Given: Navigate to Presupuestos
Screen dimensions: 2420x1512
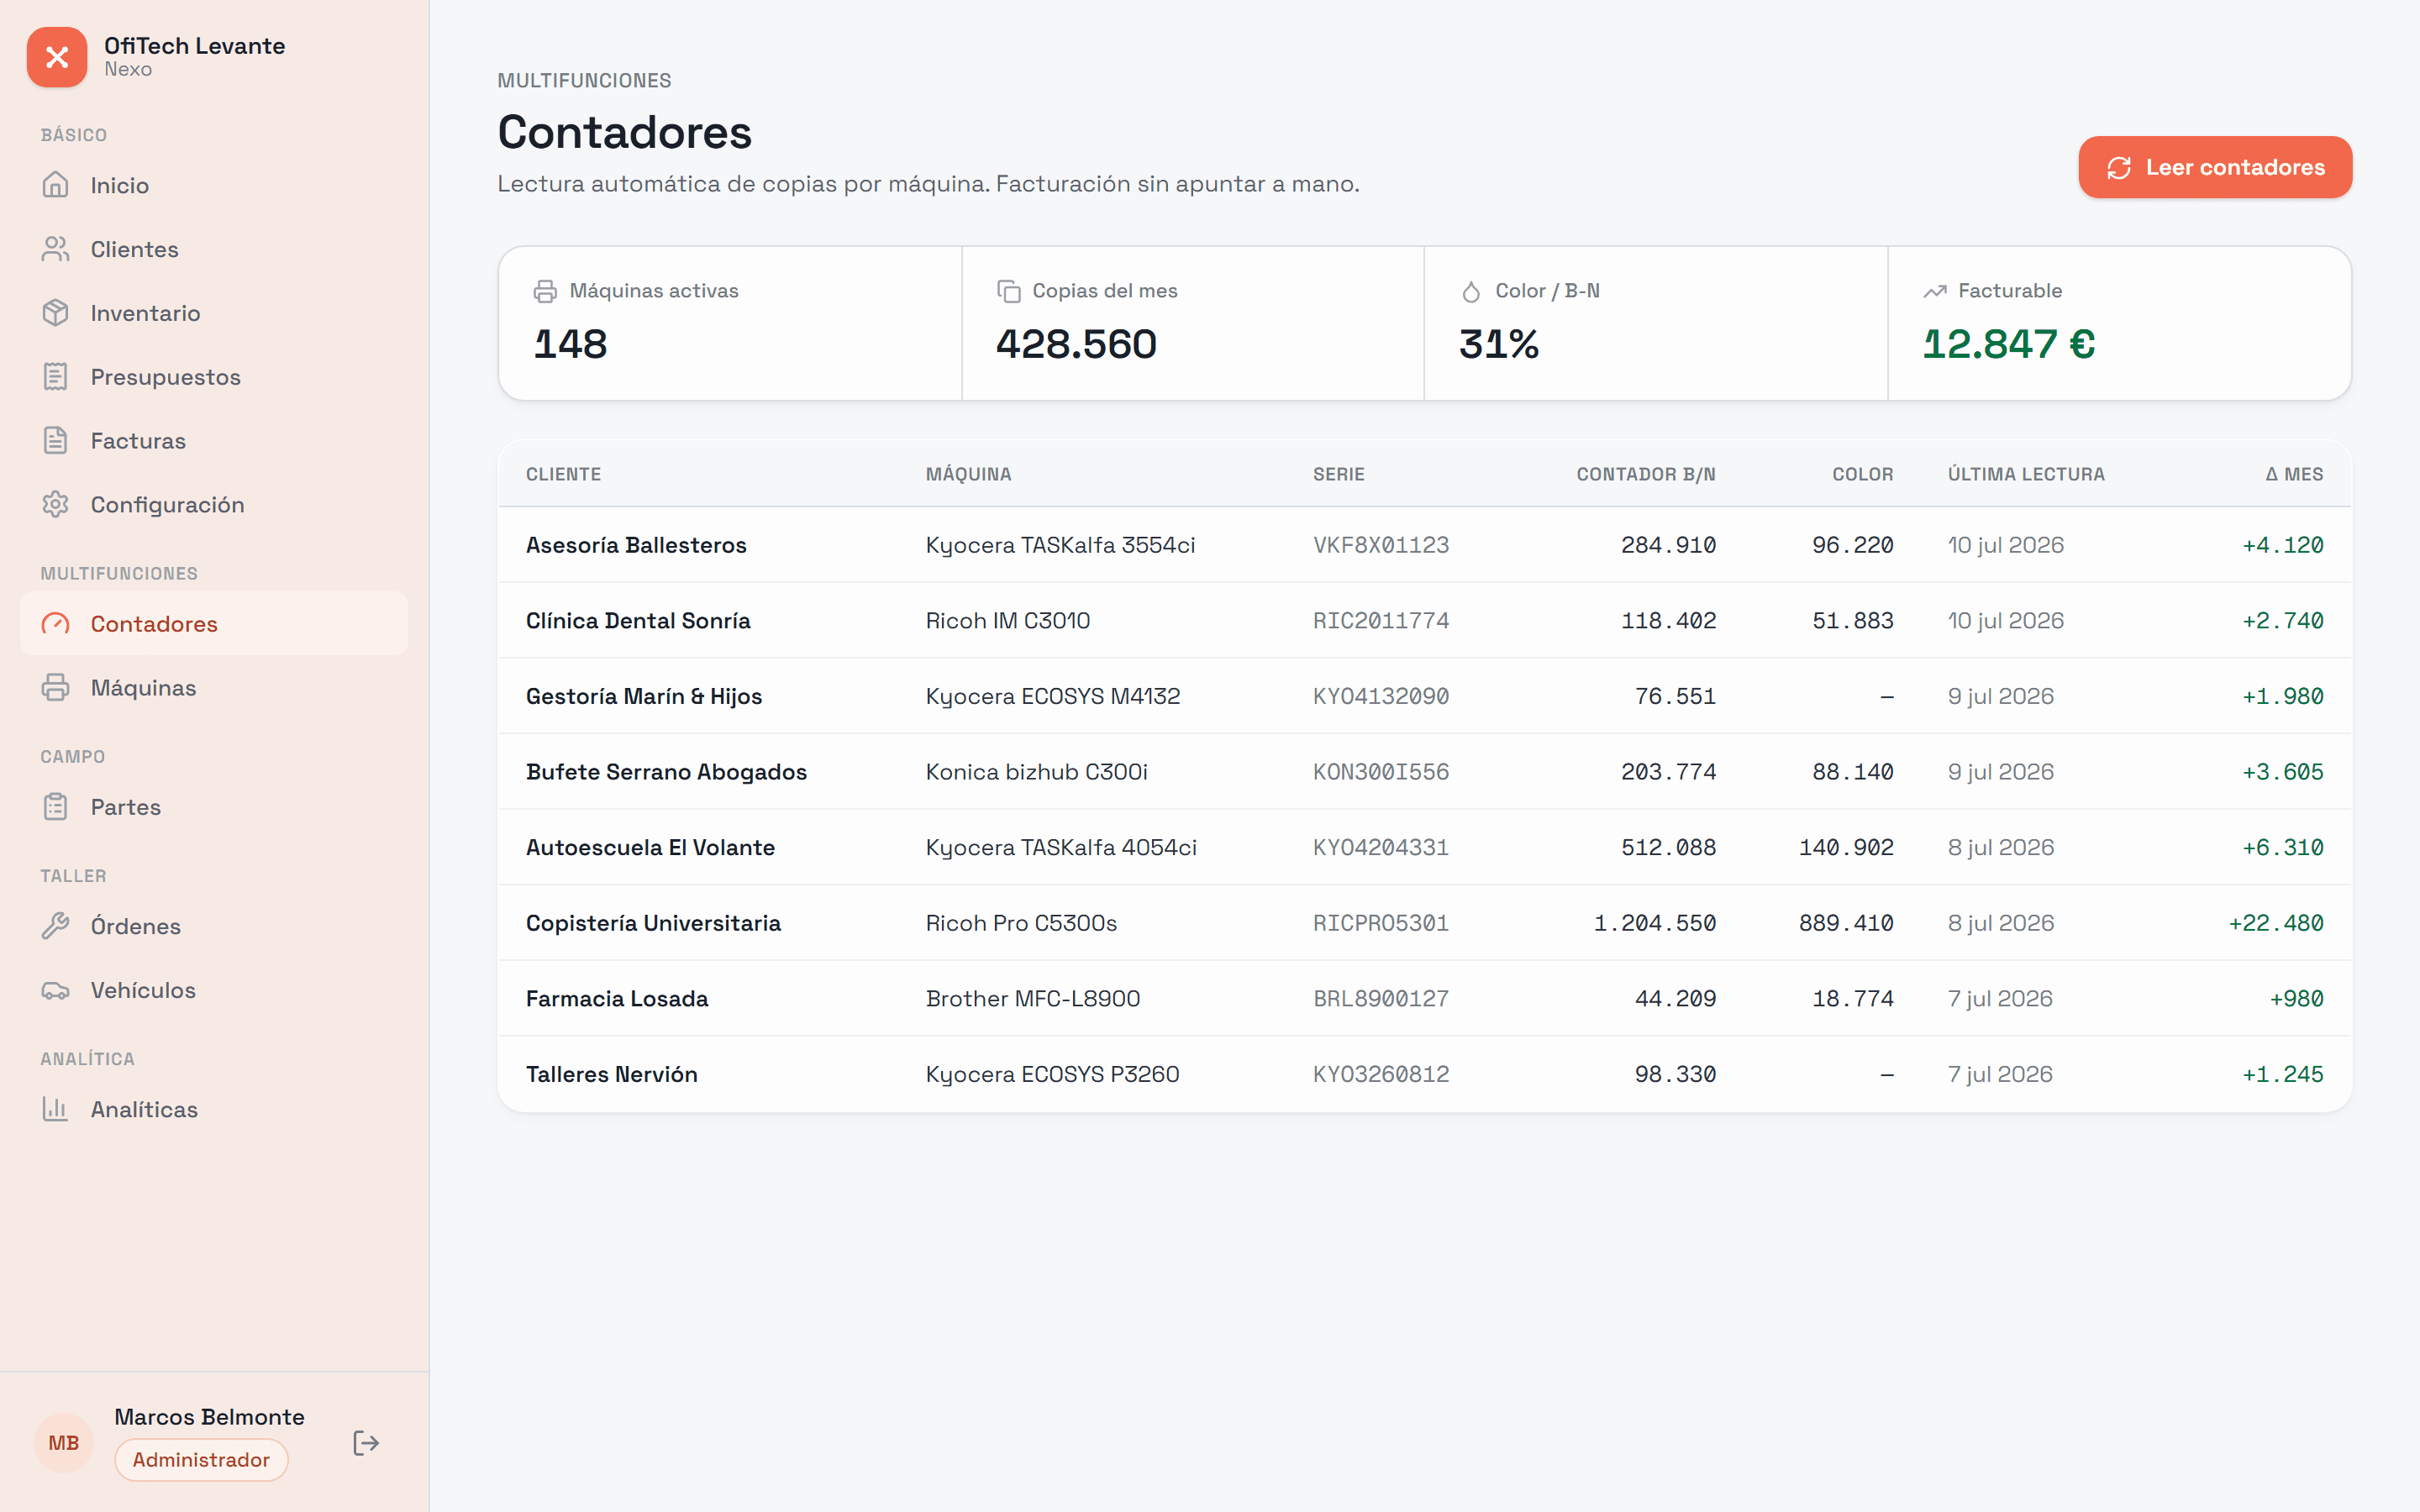Looking at the screenshot, I should (x=214, y=377).
